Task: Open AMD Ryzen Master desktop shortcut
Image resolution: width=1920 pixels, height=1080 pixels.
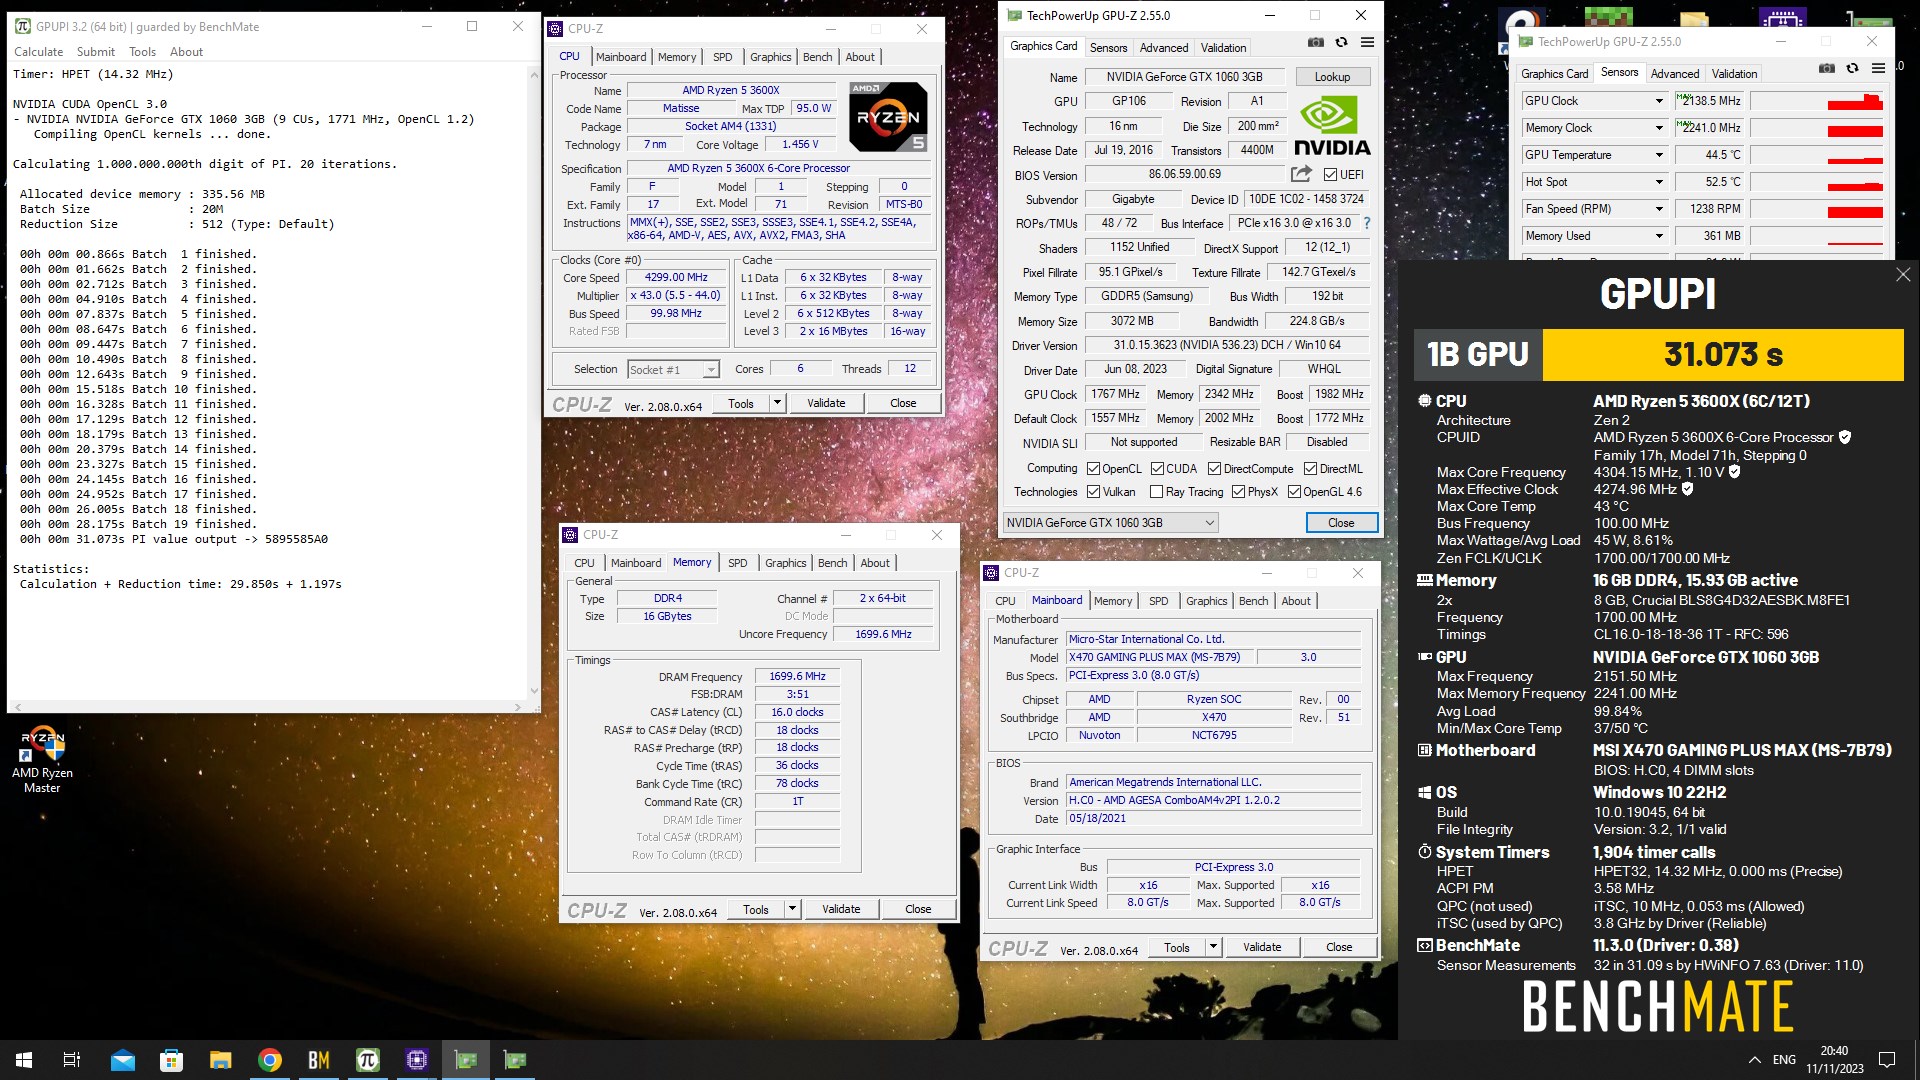Action: [x=42, y=760]
